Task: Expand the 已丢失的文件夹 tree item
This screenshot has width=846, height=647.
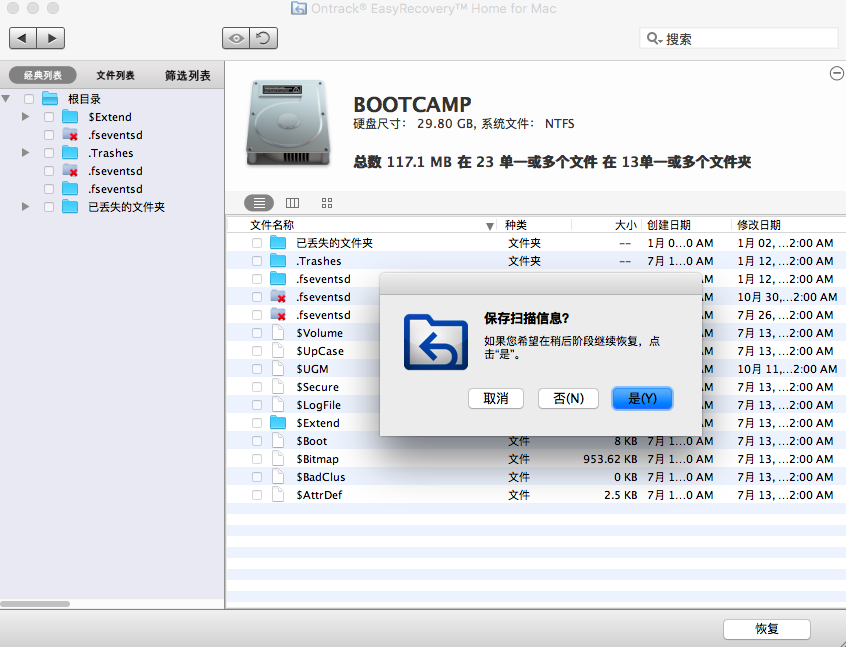Action: tap(24, 206)
